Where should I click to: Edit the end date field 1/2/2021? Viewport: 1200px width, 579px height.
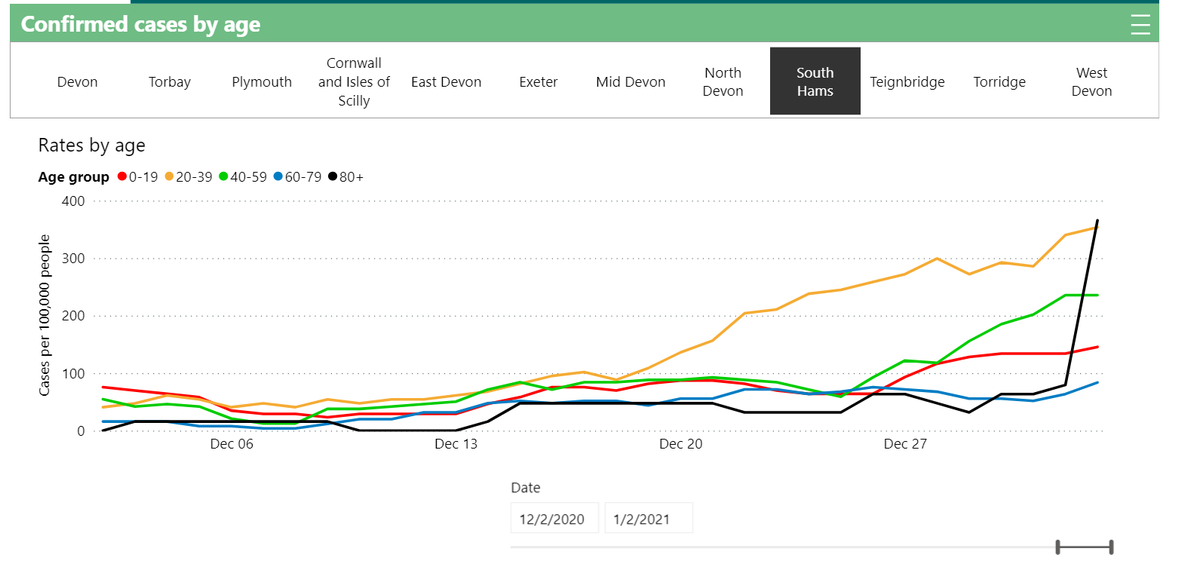click(648, 519)
